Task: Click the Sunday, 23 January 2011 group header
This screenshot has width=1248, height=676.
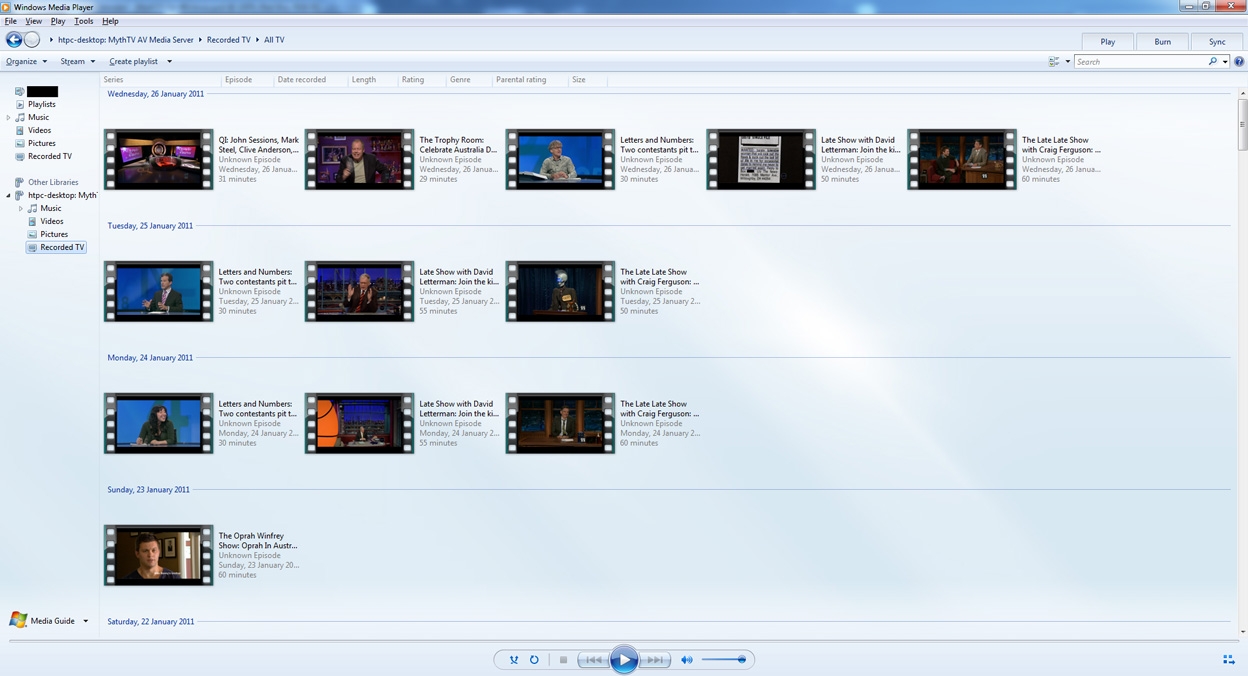Action: click(148, 490)
